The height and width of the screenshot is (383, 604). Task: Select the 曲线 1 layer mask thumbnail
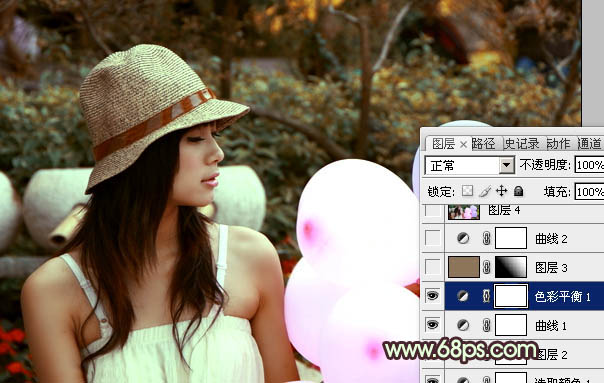pos(511,325)
